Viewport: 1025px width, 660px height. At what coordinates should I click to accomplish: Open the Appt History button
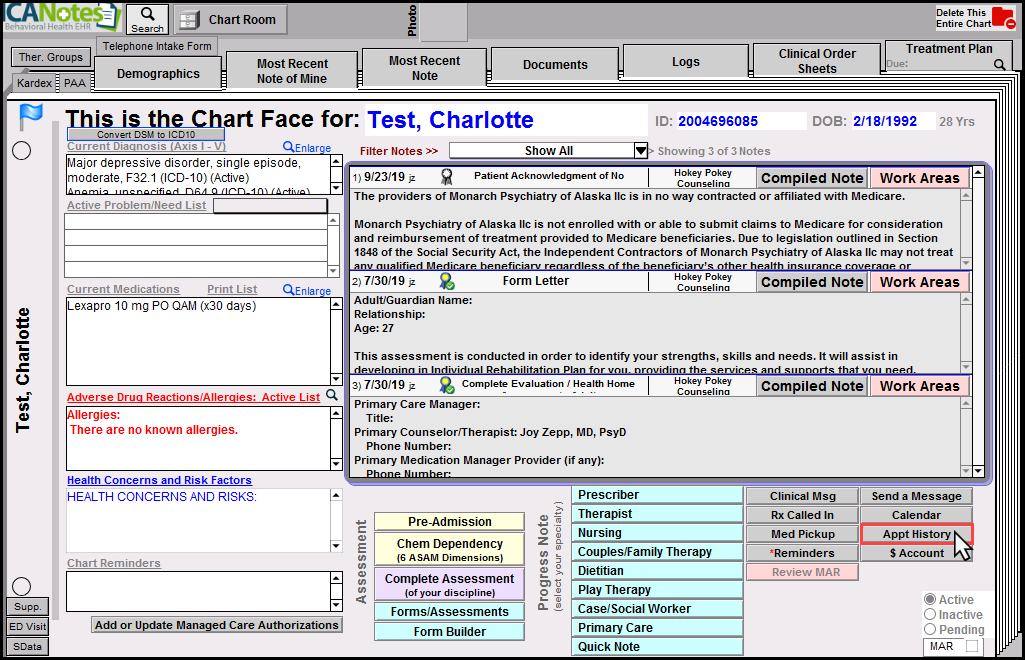point(916,534)
